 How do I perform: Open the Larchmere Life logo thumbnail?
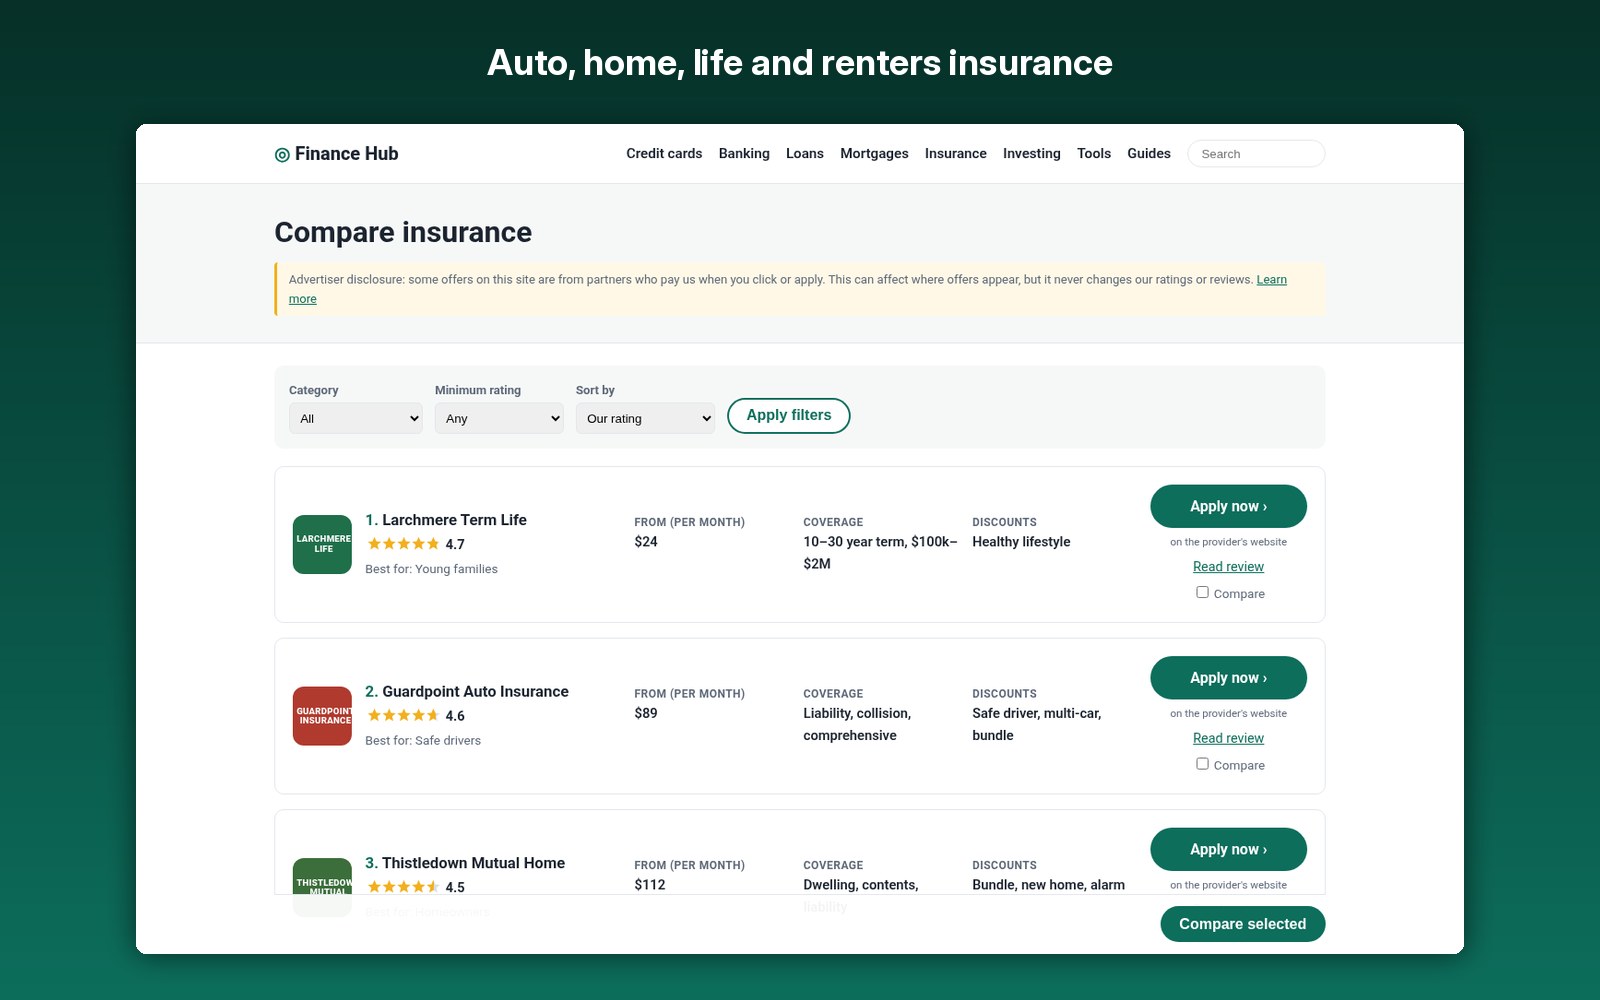[322, 544]
